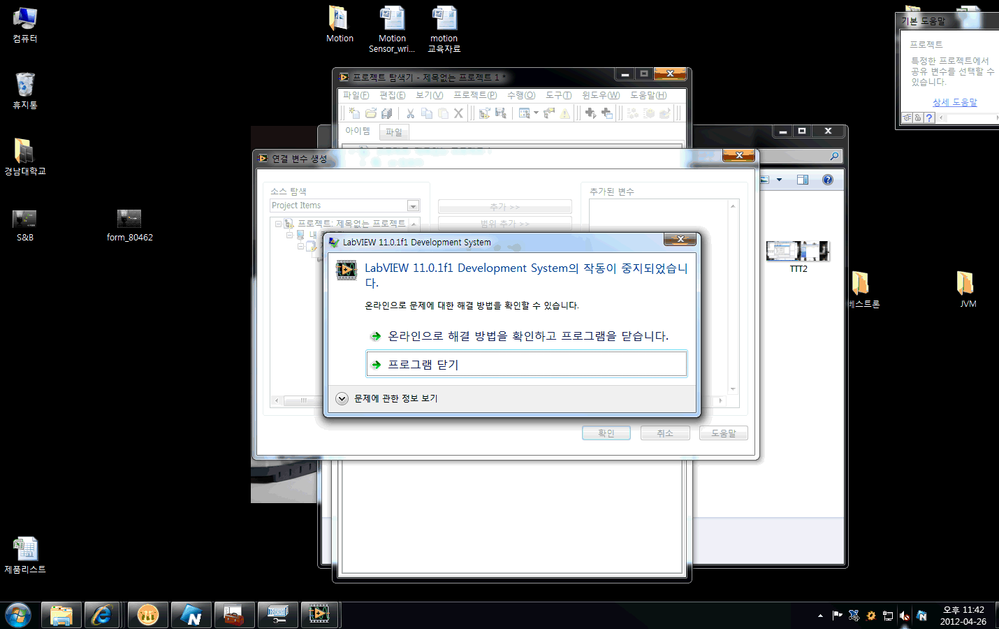
Task: Open the blue N application on taskbar
Action: (191, 615)
